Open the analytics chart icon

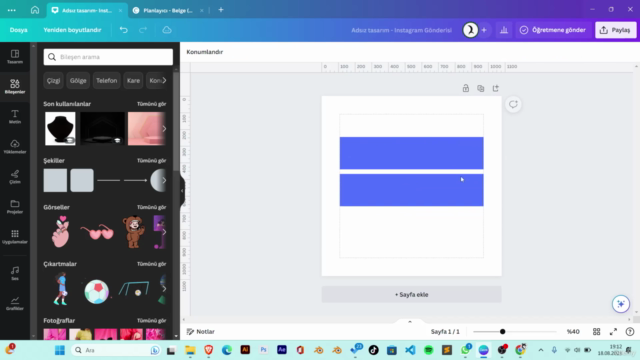click(x=504, y=30)
